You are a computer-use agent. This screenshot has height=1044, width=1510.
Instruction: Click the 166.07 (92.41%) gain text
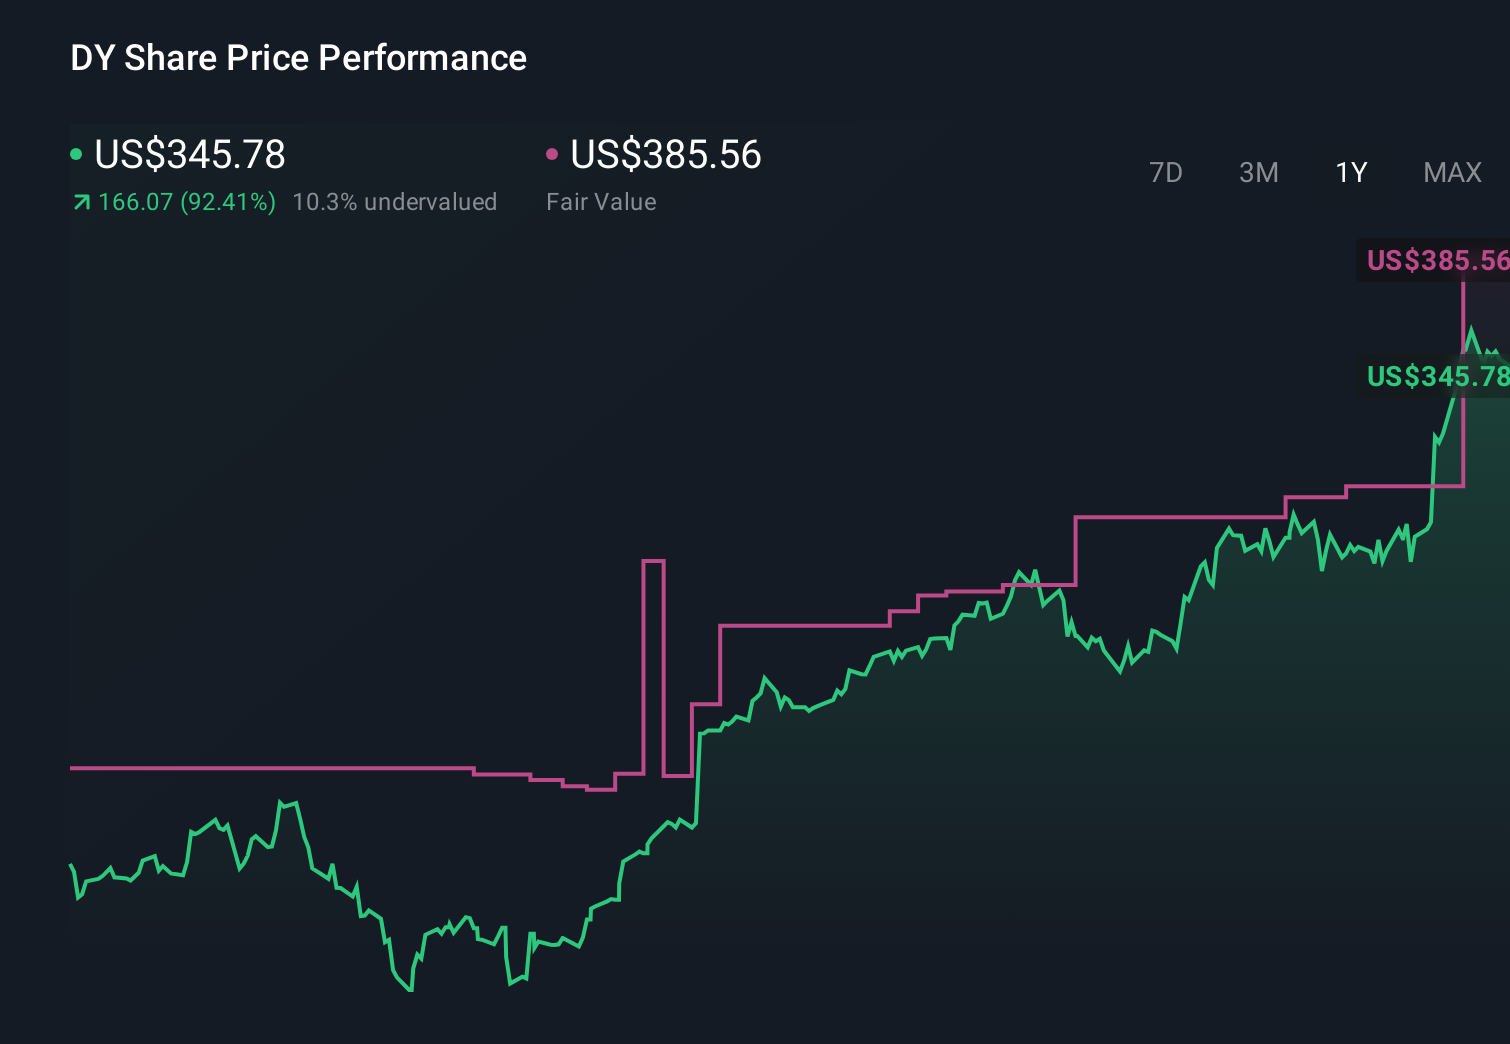(187, 201)
